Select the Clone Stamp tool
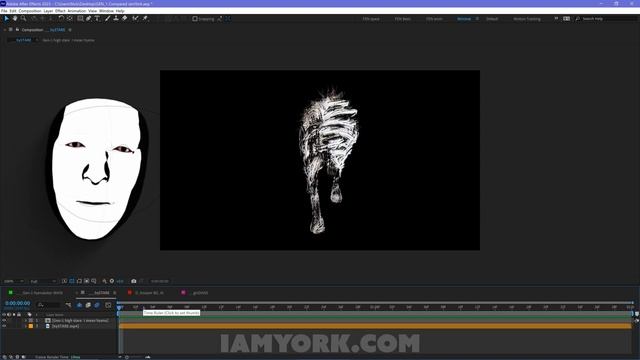 [x=116, y=18]
